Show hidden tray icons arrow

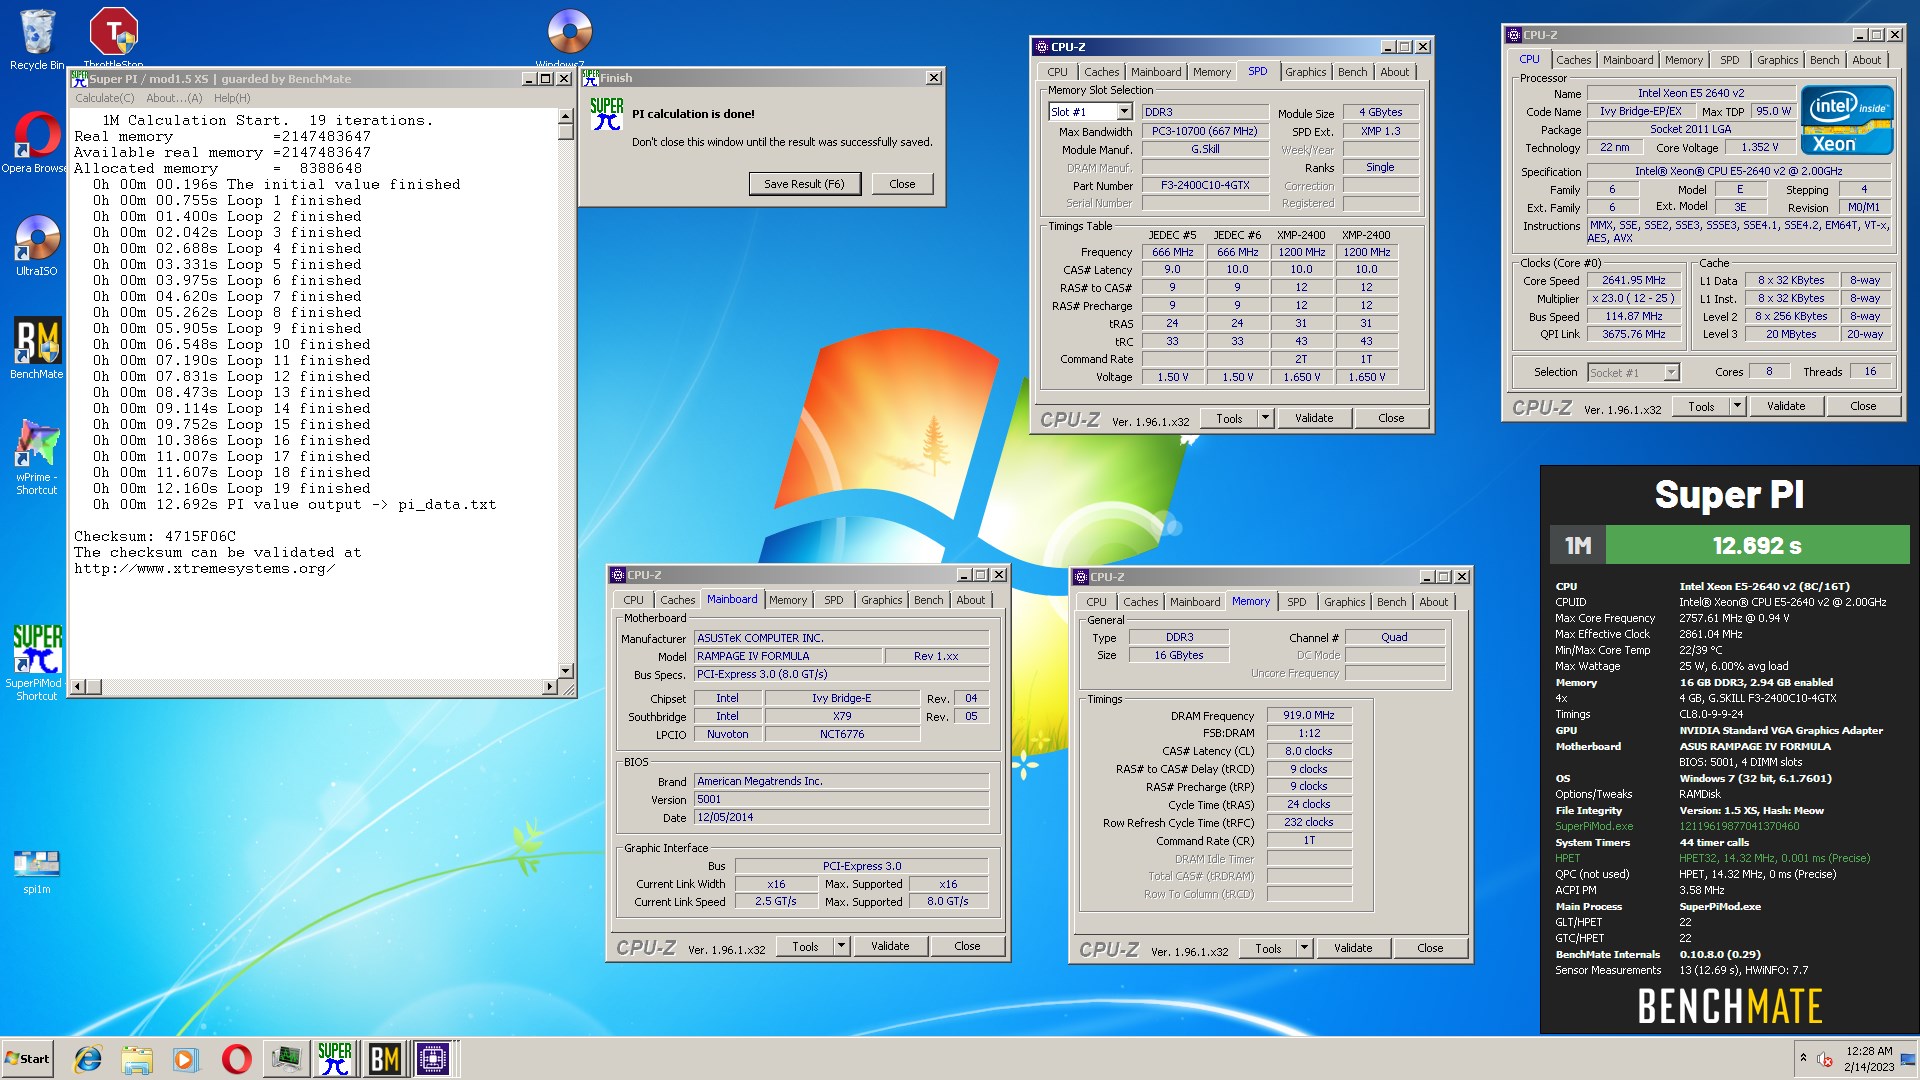click(x=1803, y=1058)
